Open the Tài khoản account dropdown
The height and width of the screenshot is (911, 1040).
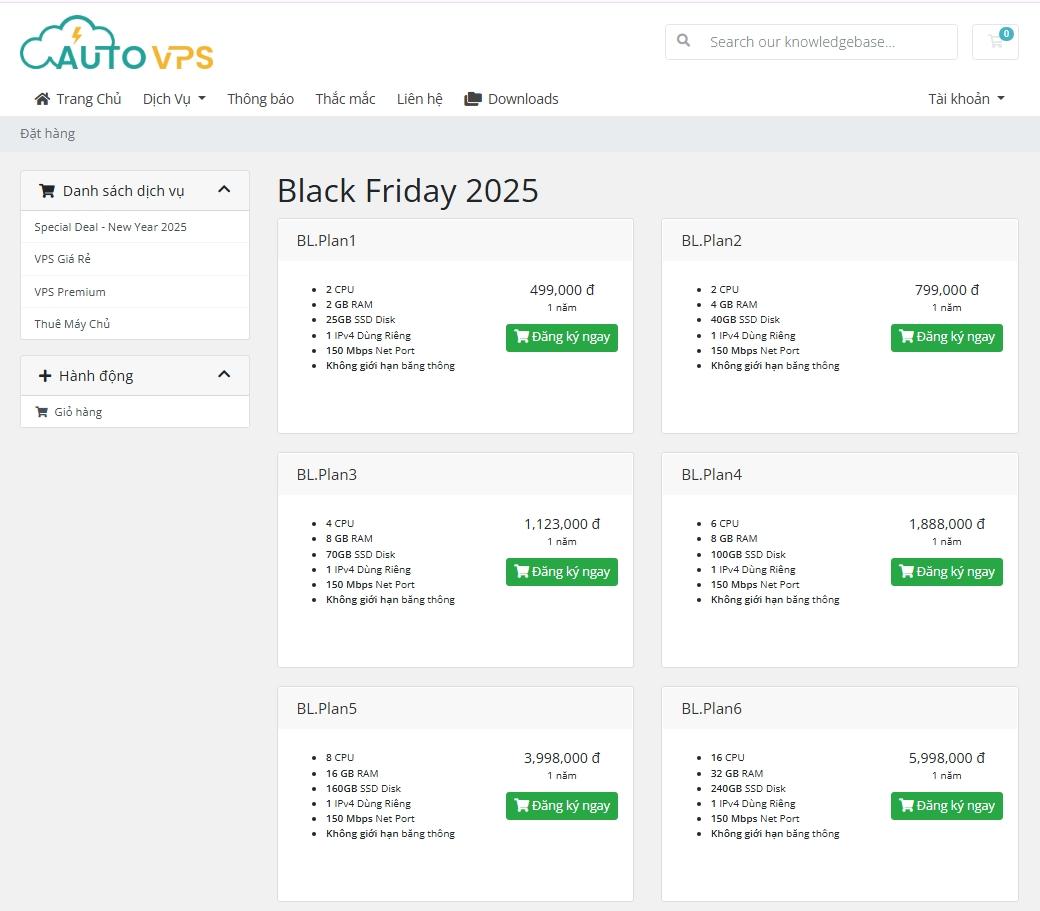click(966, 98)
